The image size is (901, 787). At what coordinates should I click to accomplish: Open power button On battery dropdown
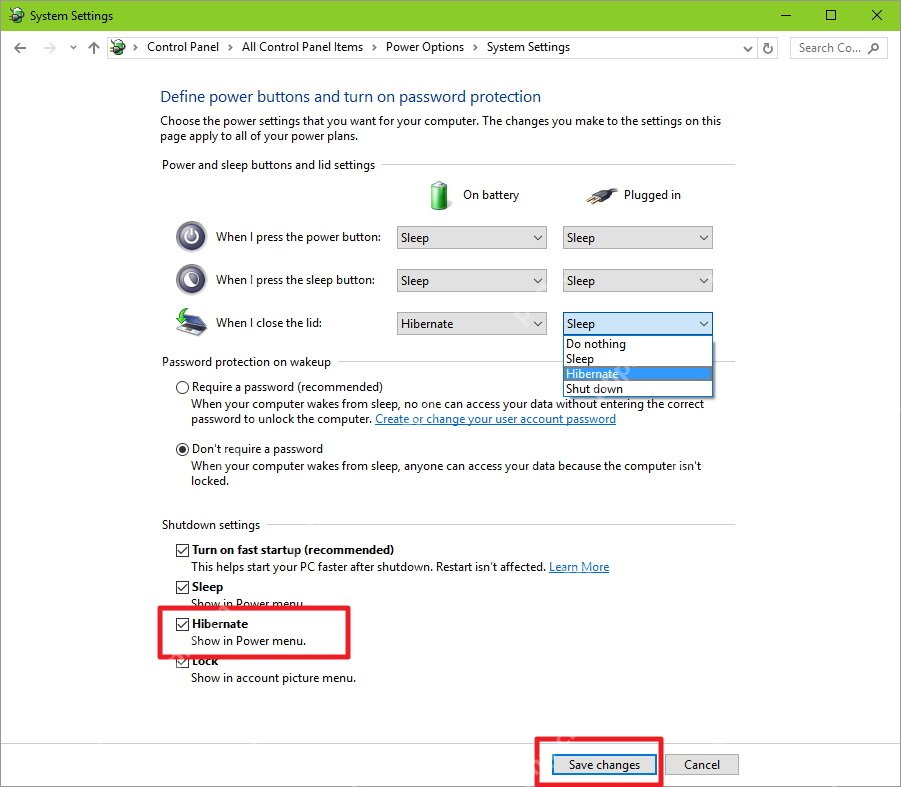pyautogui.click(x=471, y=238)
